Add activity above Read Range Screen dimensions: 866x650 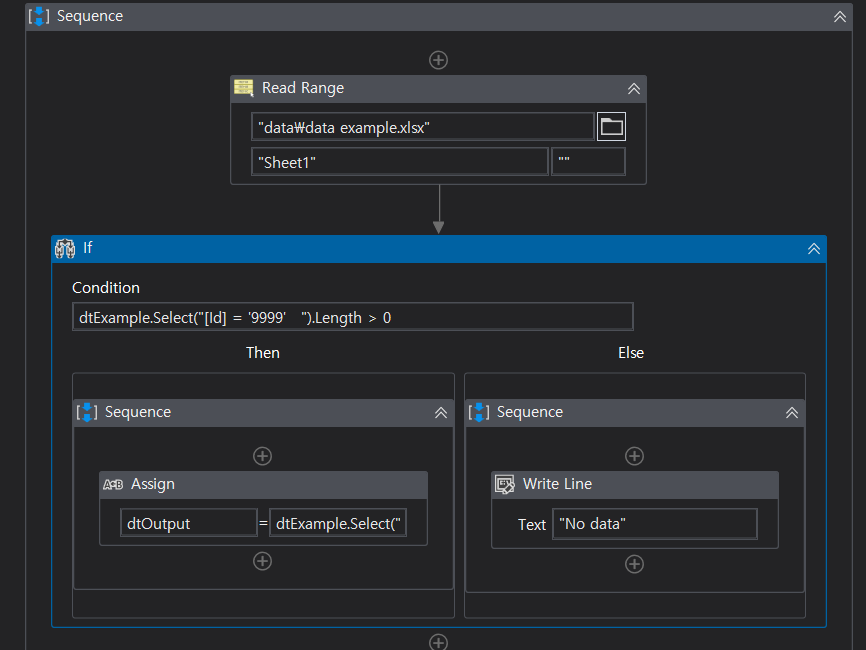pyautogui.click(x=439, y=60)
